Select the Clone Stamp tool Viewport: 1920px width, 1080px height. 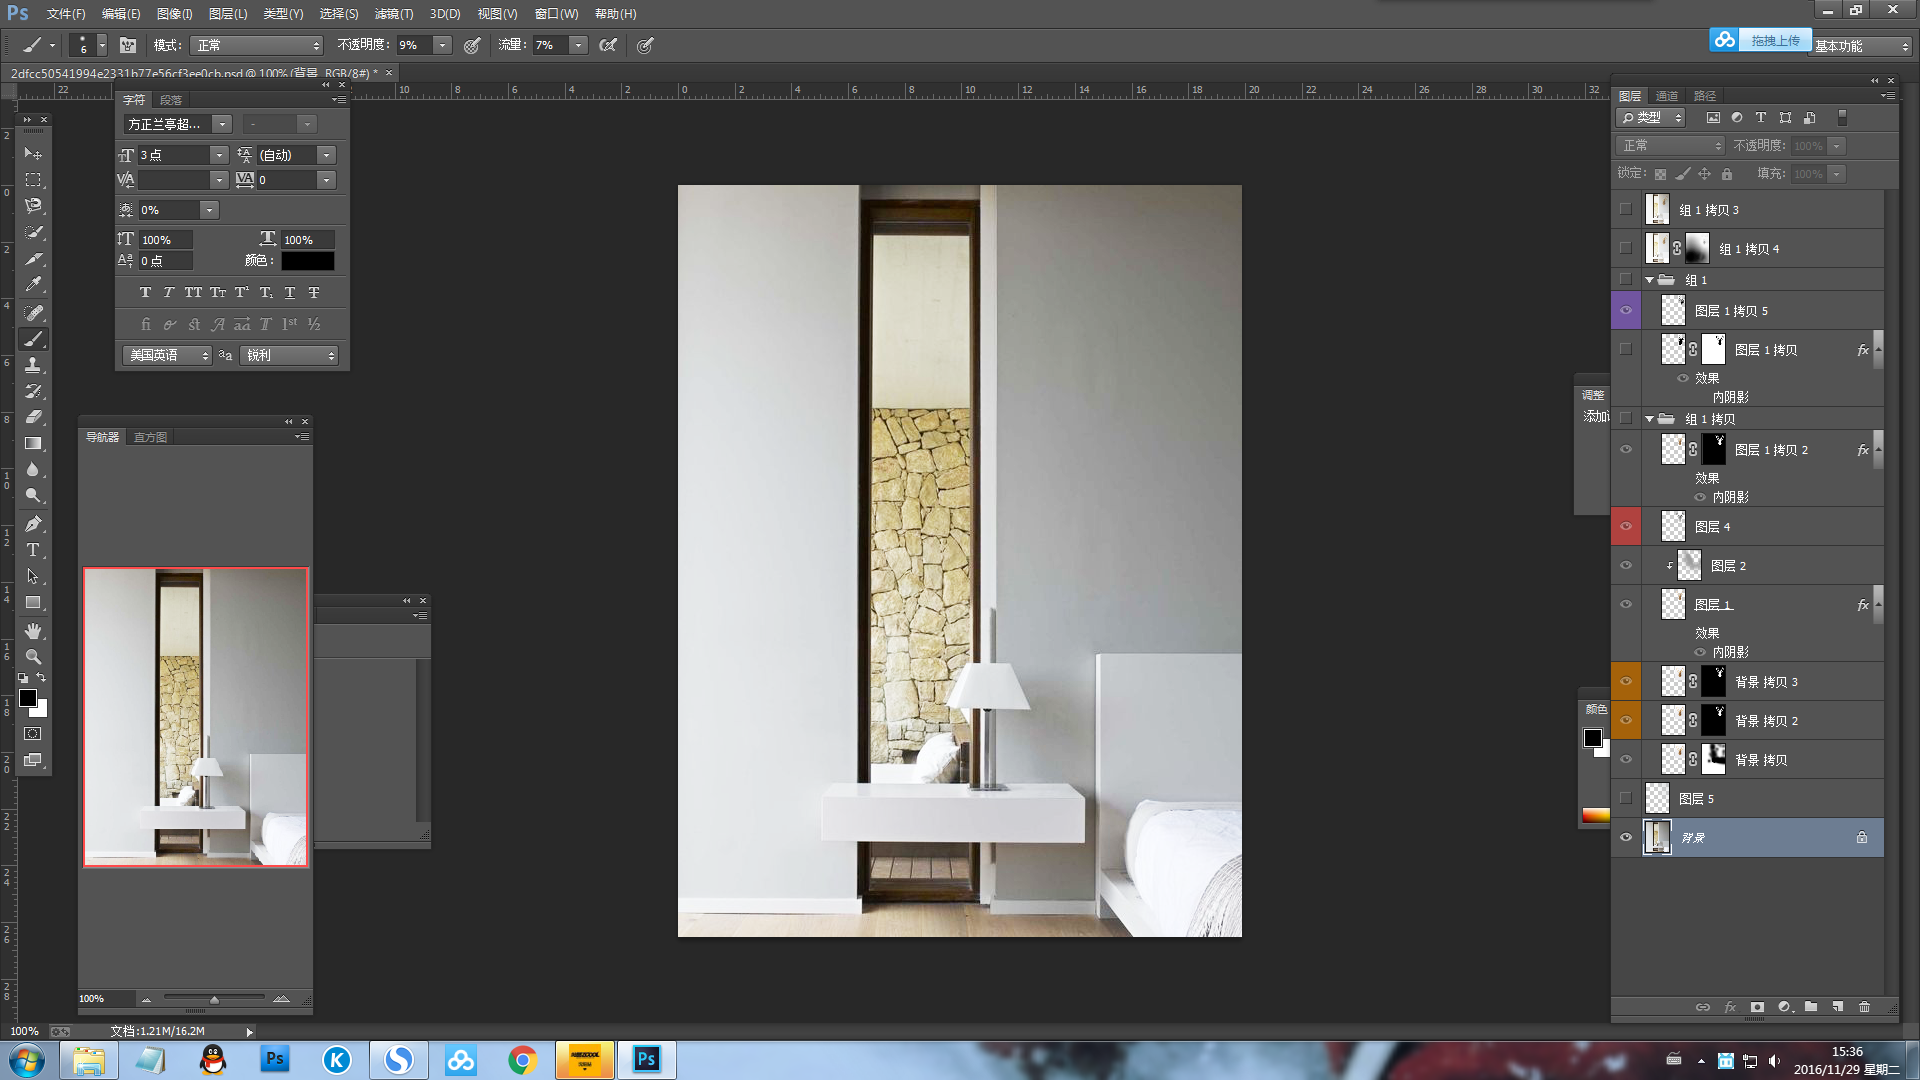(x=33, y=365)
